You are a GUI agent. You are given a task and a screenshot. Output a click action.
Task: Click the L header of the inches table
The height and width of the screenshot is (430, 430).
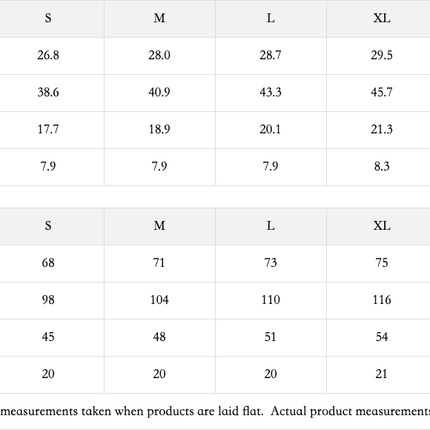pyautogui.click(x=271, y=18)
